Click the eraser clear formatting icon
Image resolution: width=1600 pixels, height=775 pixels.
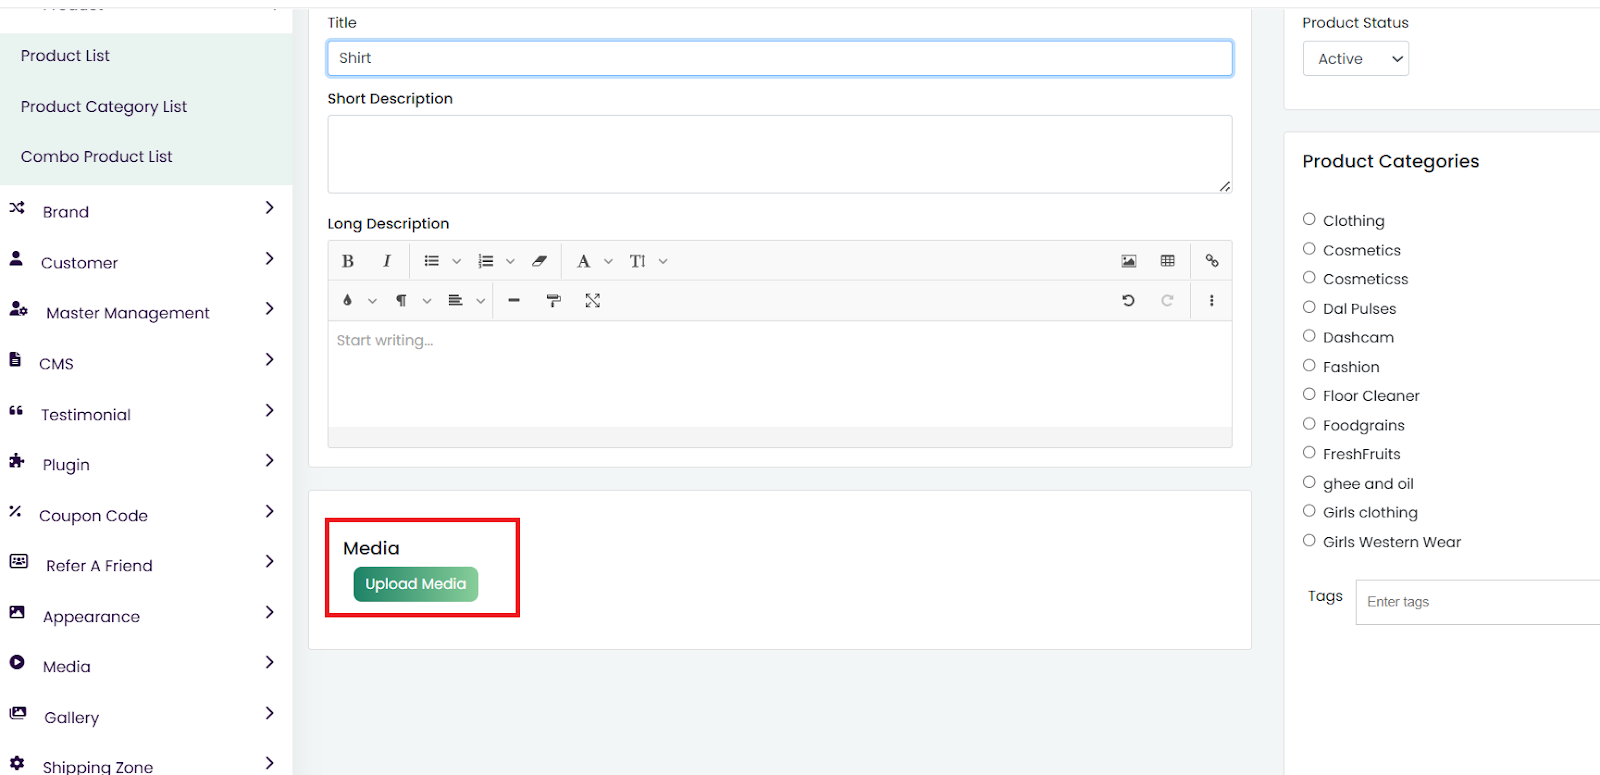click(x=540, y=261)
